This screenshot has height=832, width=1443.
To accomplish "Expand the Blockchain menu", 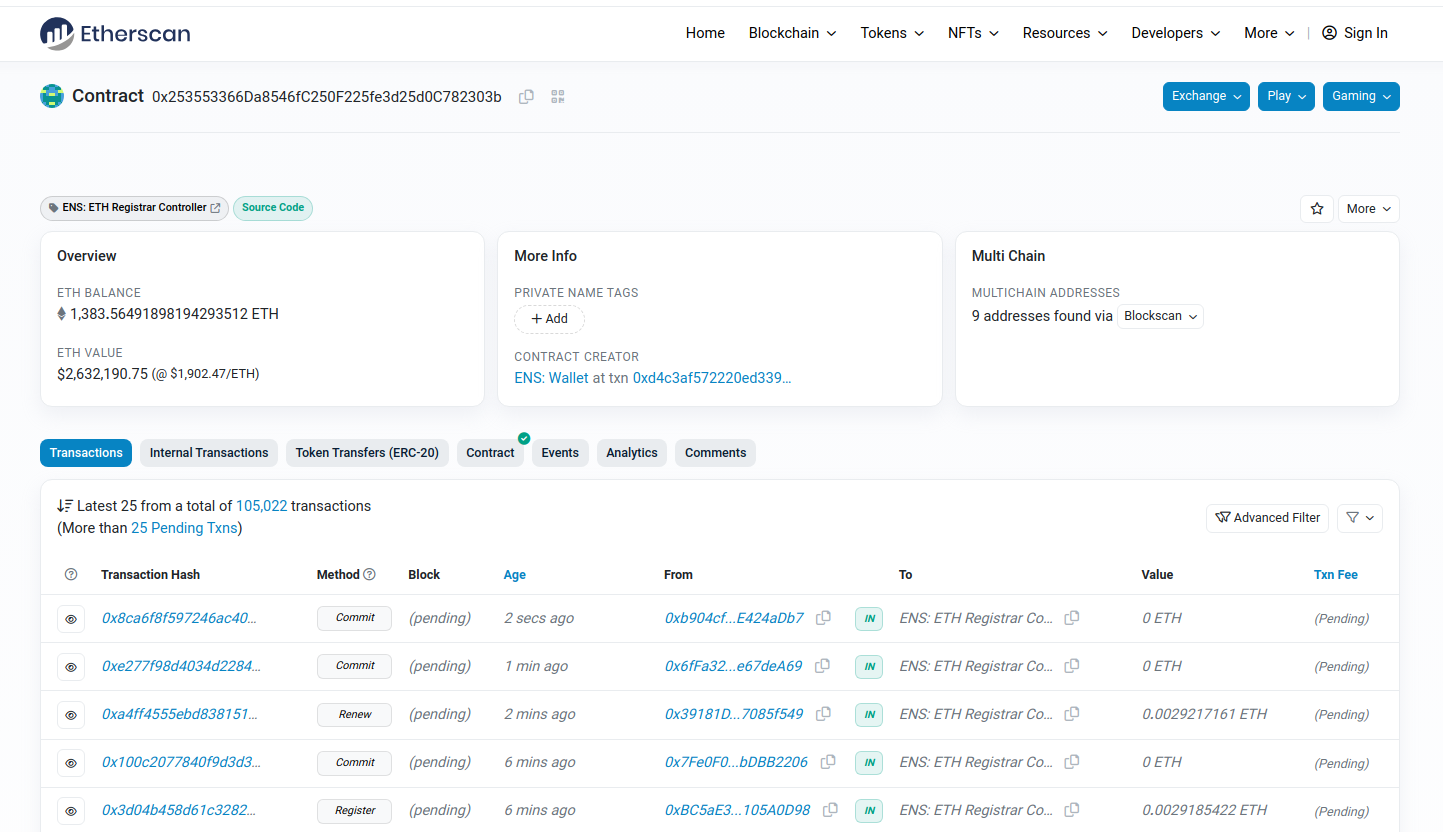I will point(793,33).
